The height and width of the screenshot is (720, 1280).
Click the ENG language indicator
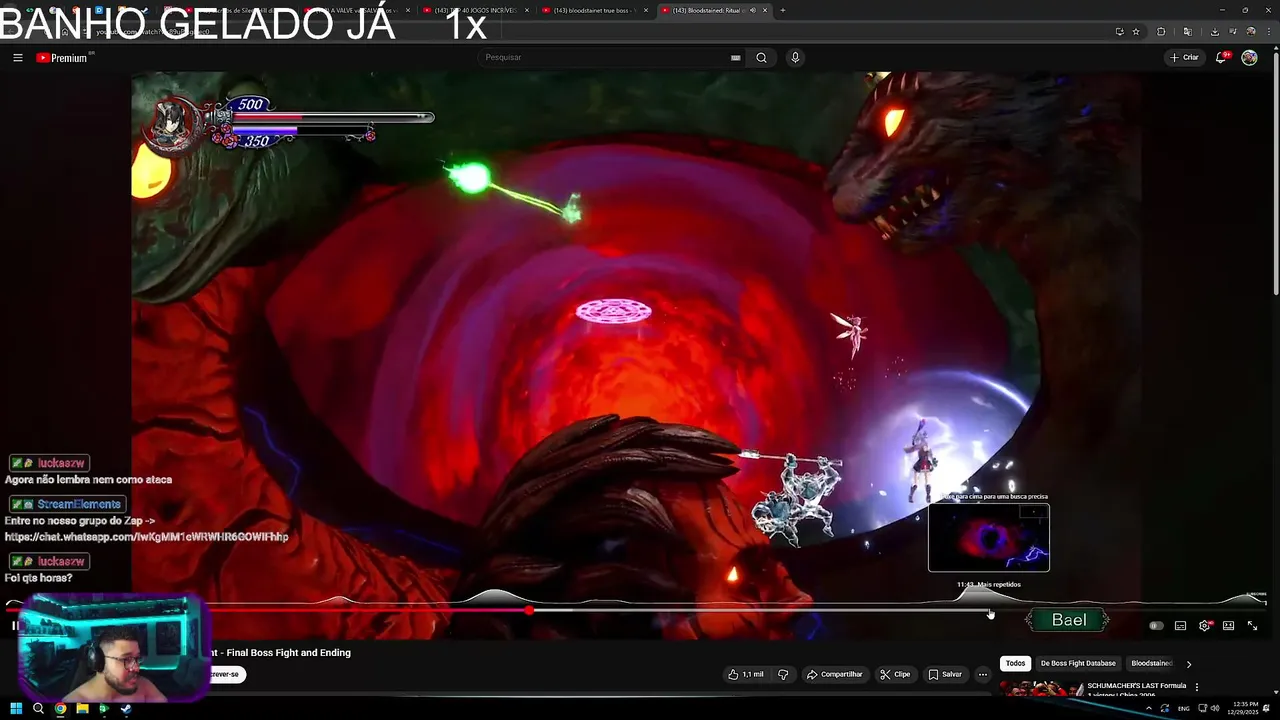pyautogui.click(x=1184, y=708)
